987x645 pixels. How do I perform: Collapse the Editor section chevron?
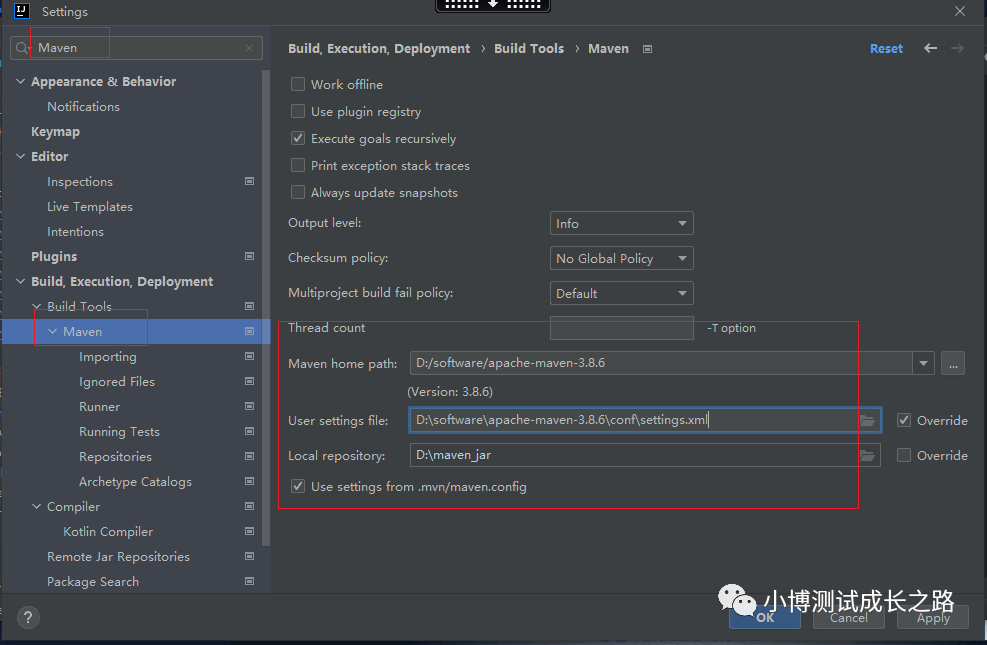click(x=20, y=156)
